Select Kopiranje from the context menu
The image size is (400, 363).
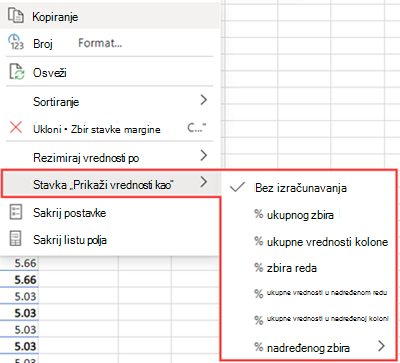tap(110, 16)
